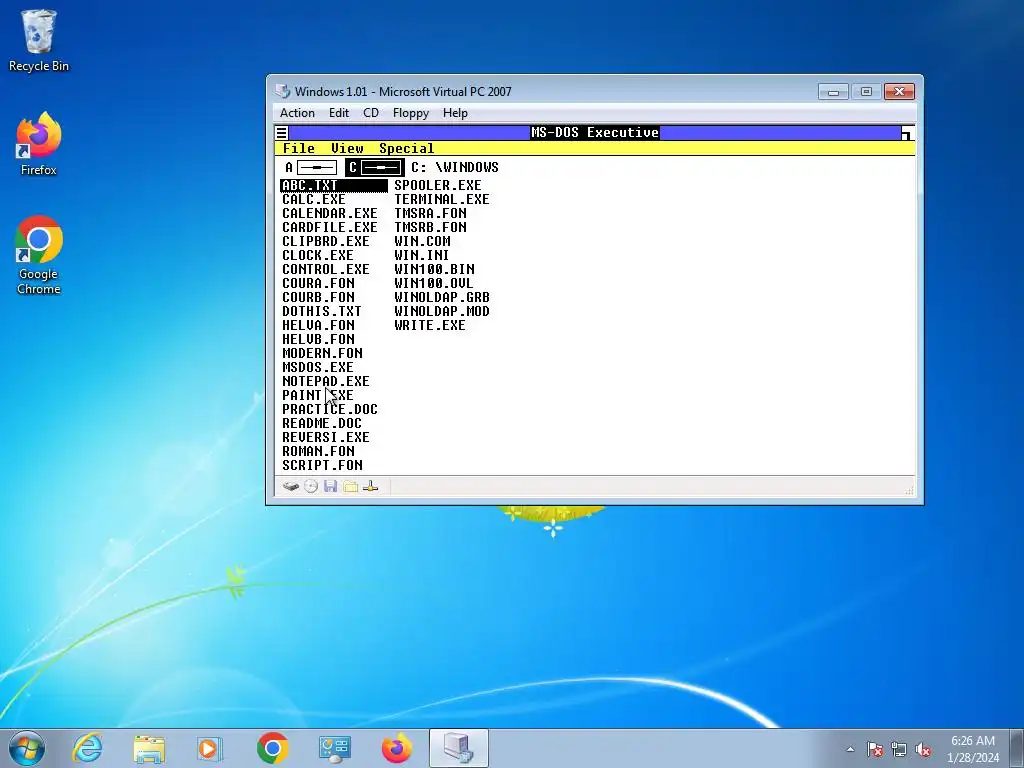Viewport: 1024px width, 768px height.
Task: Select drive C icon
Action: click(374, 168)
